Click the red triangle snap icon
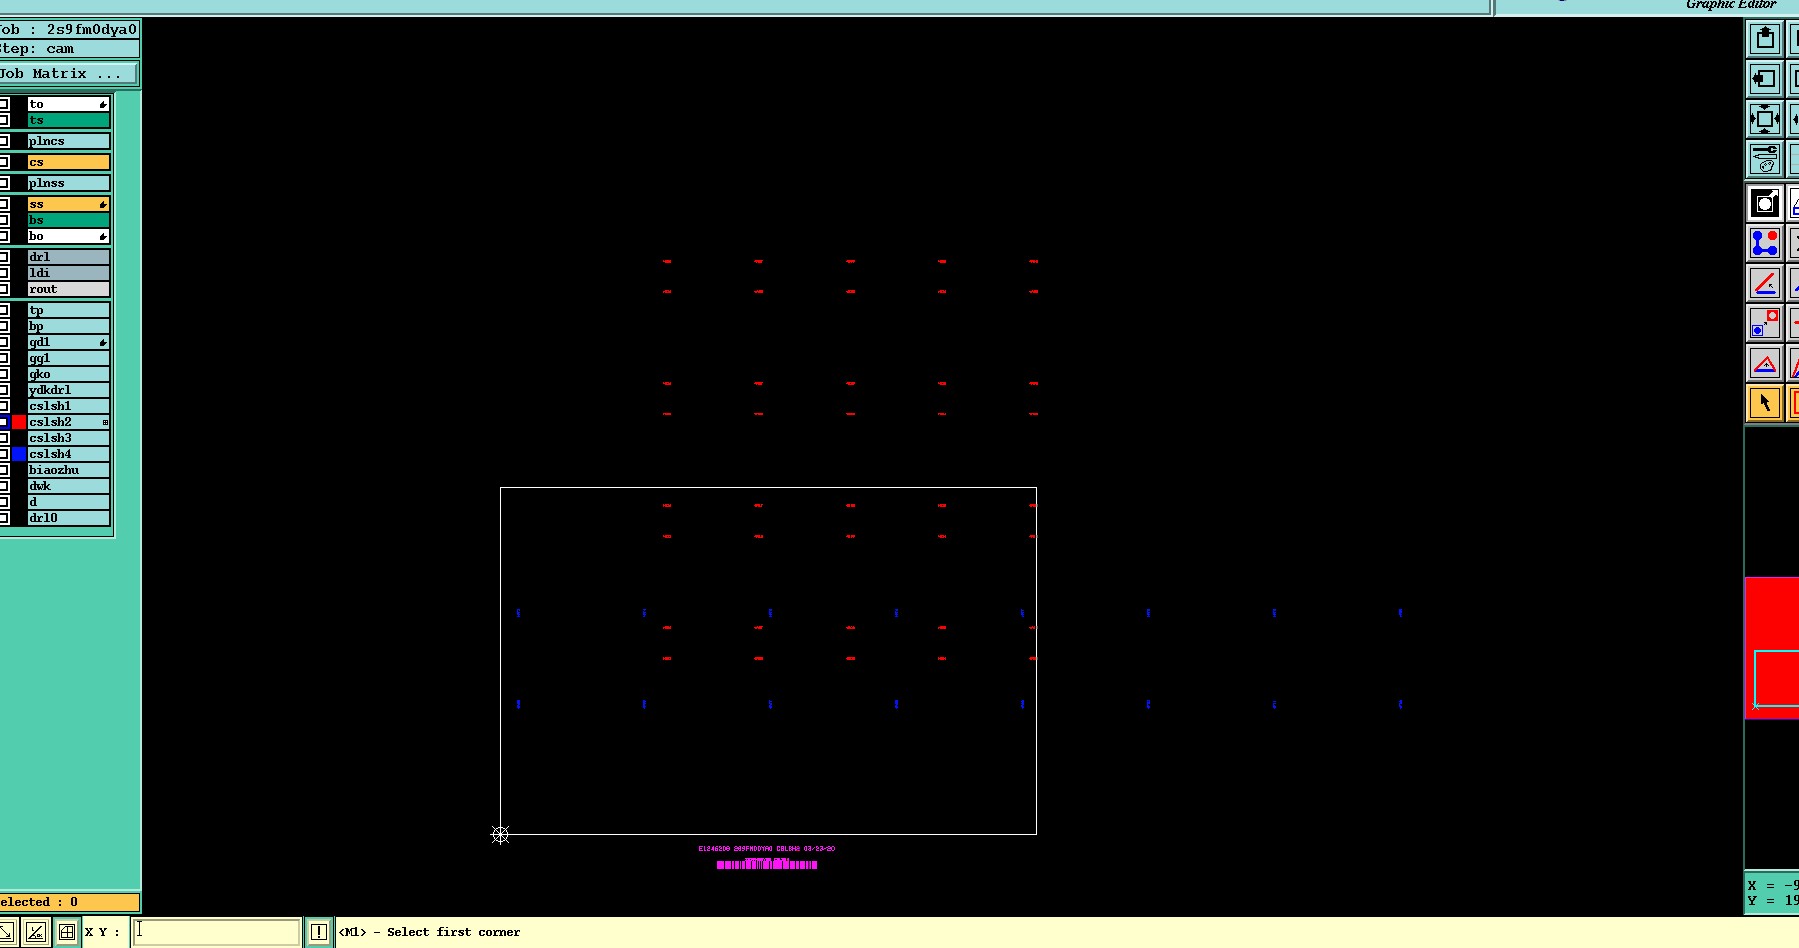This screenshot has height=948, width=1799. pyautogui.click(x=1765, y=363)
